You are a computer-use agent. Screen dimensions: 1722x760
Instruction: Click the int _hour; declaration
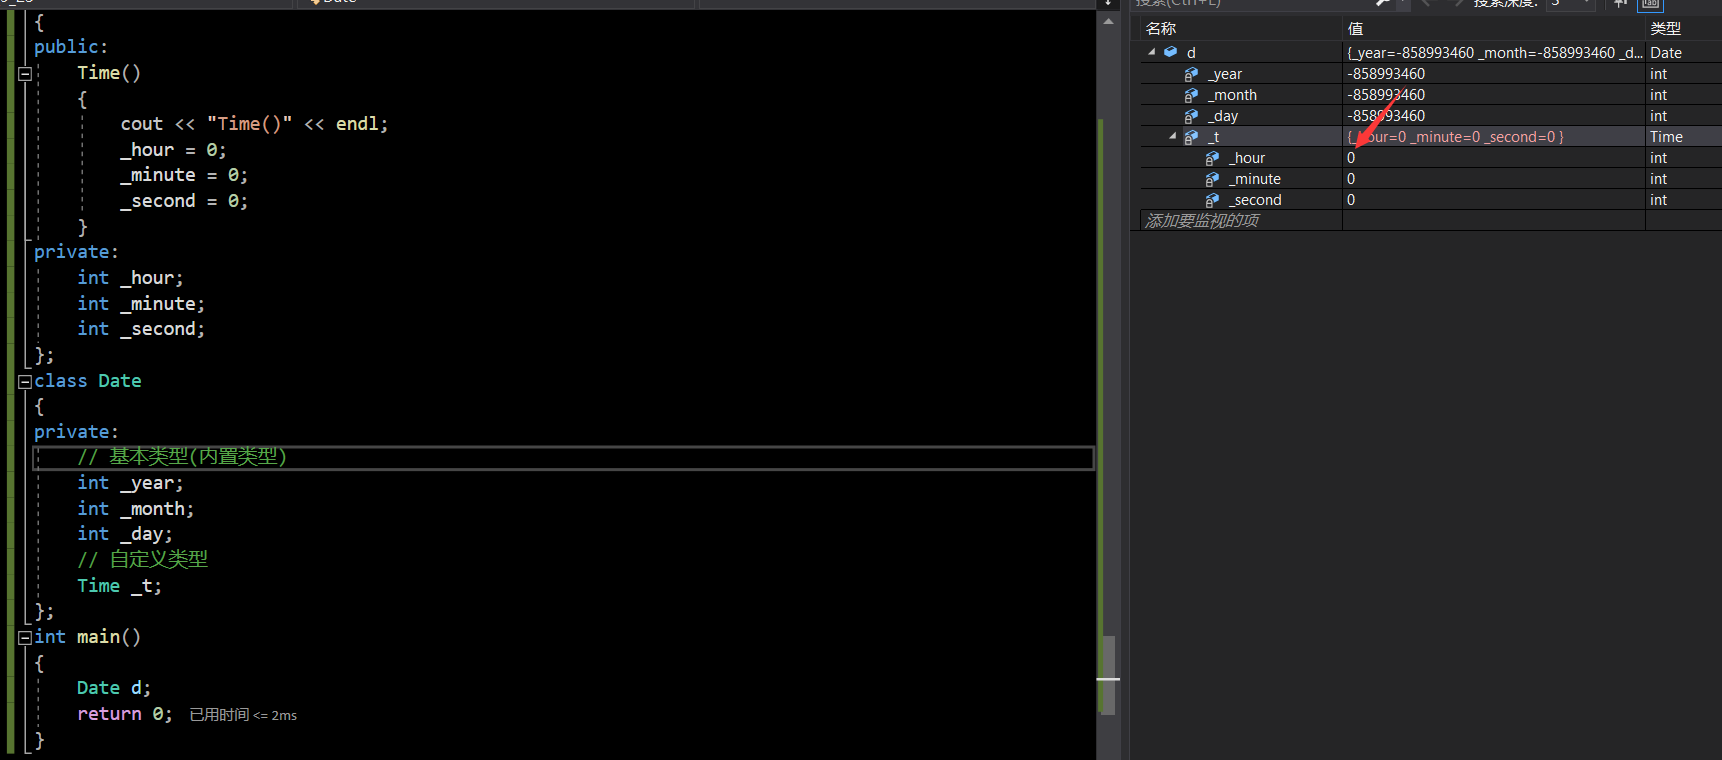pyautogui.click(x=130, y=278)
